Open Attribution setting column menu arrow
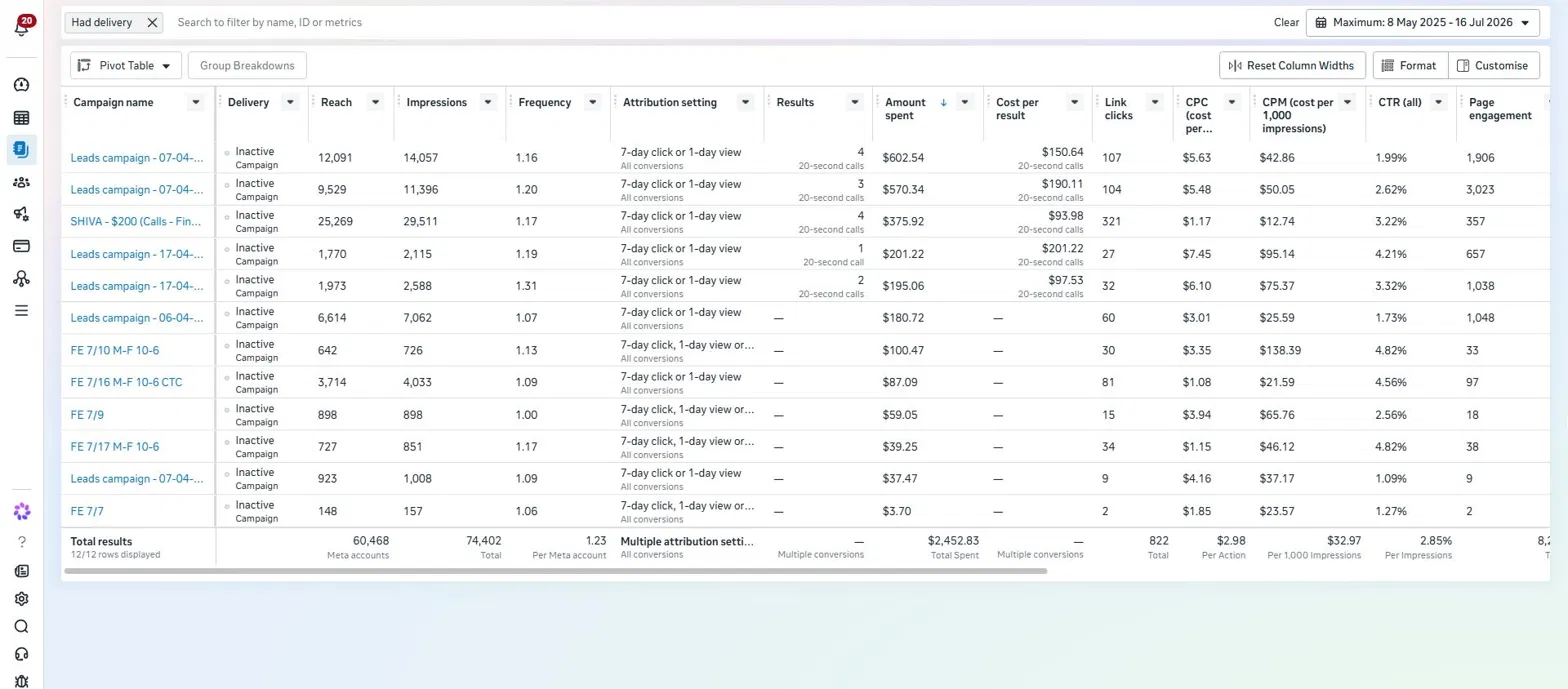This screenshot has width=1568, height=689. [x=746, y=102]
